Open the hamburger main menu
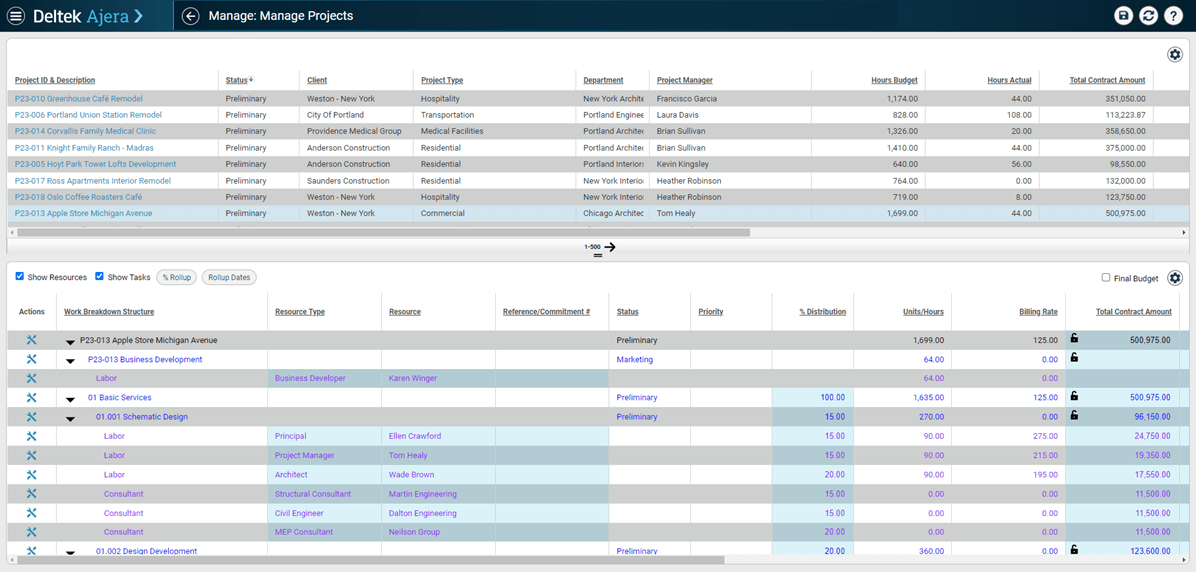The image size is (1196, 572). click(x=16, y=16)
